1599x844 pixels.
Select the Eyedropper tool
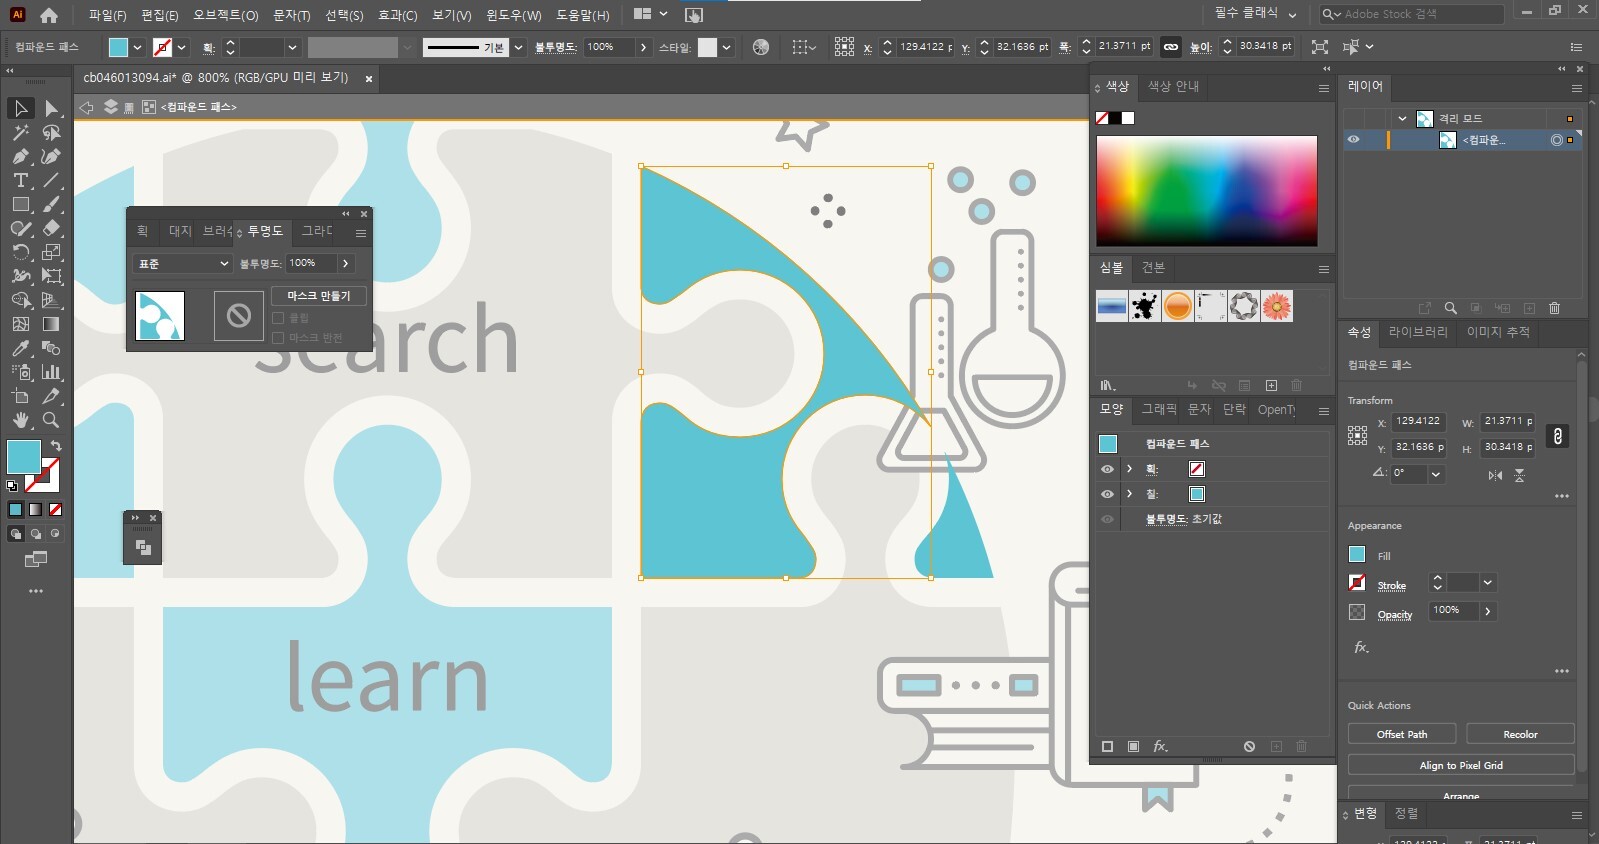20,349
